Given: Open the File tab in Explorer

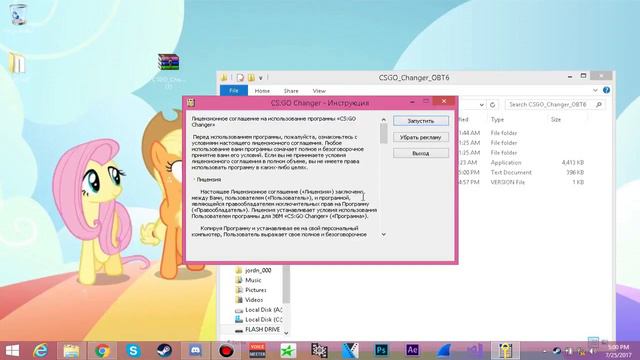Looking at the screenshot, I should (x=233, y=91).
